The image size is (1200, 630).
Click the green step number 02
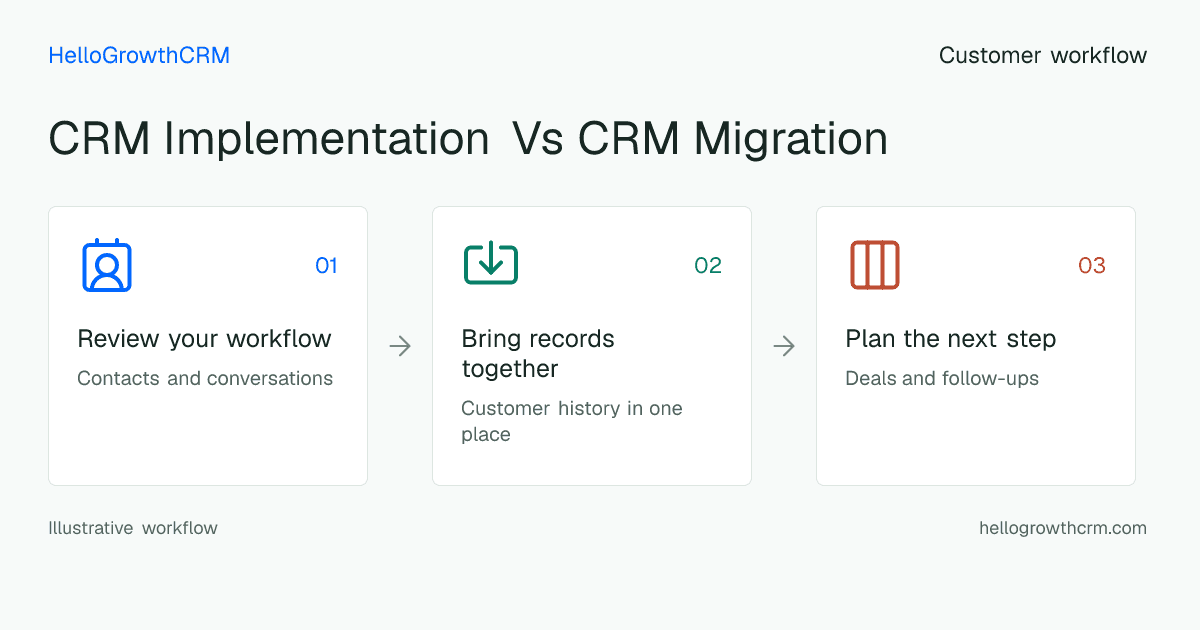click(708, 266)
